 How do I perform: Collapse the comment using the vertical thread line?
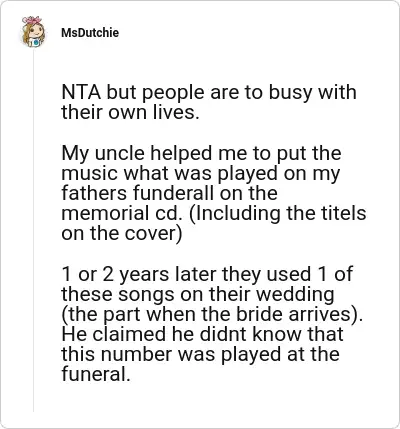(33, 230)
